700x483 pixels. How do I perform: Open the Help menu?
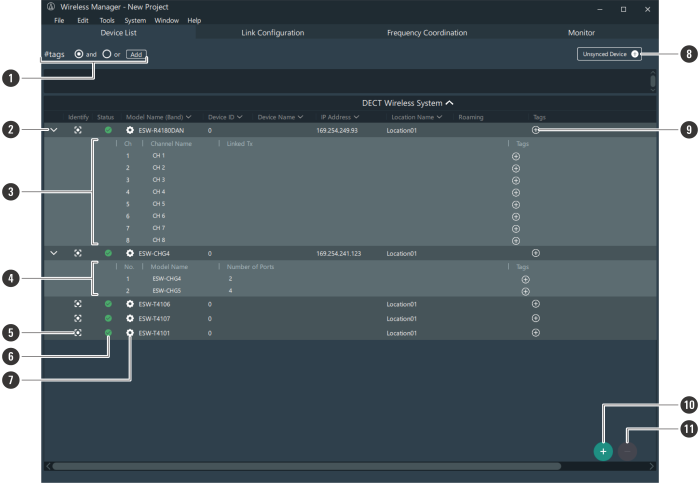194,21
